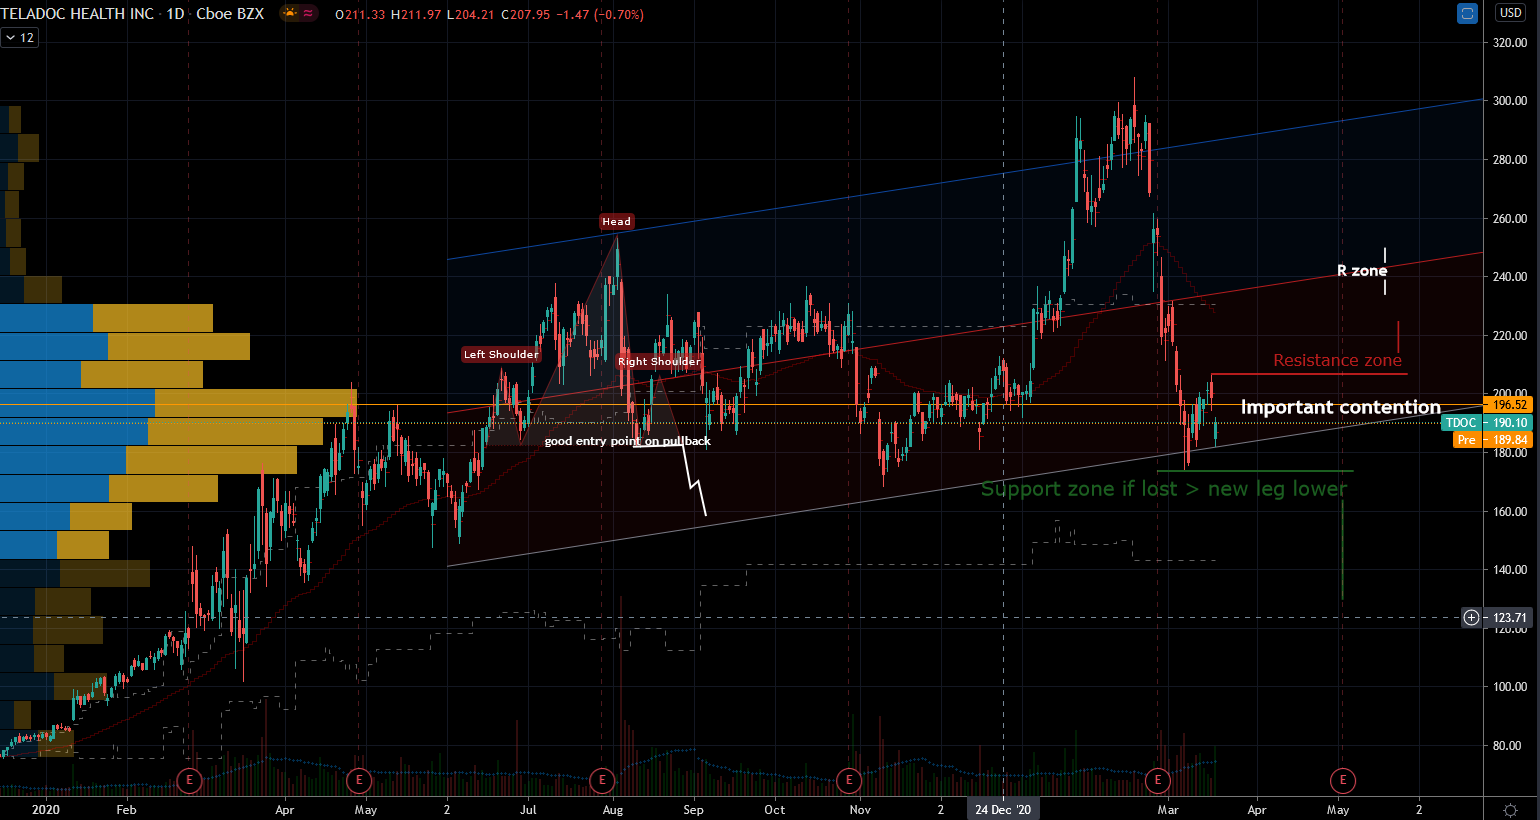Expand the collapsed indicator legend showing 12

[19, 38]
